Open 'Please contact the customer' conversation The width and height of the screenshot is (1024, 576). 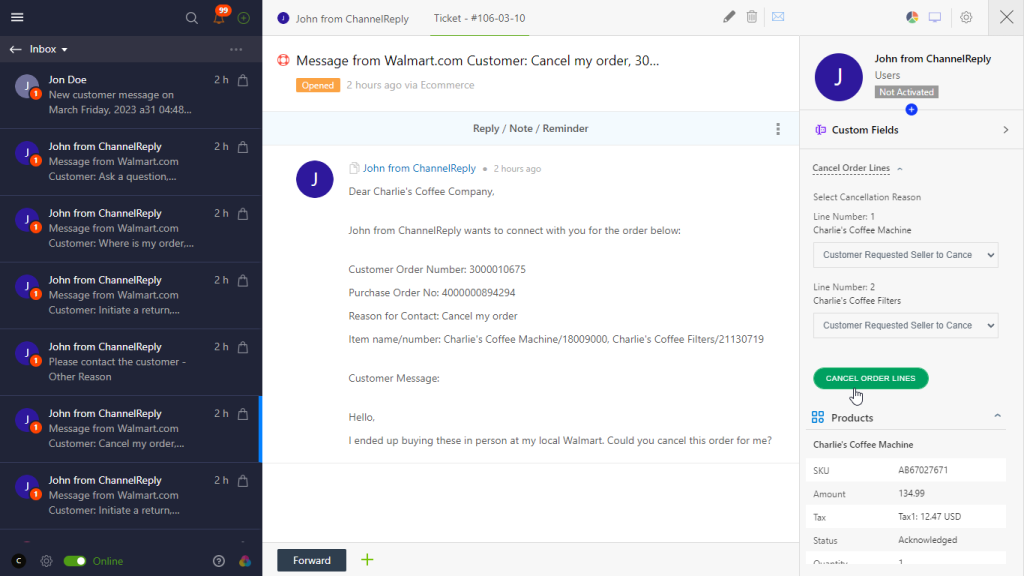131,362
